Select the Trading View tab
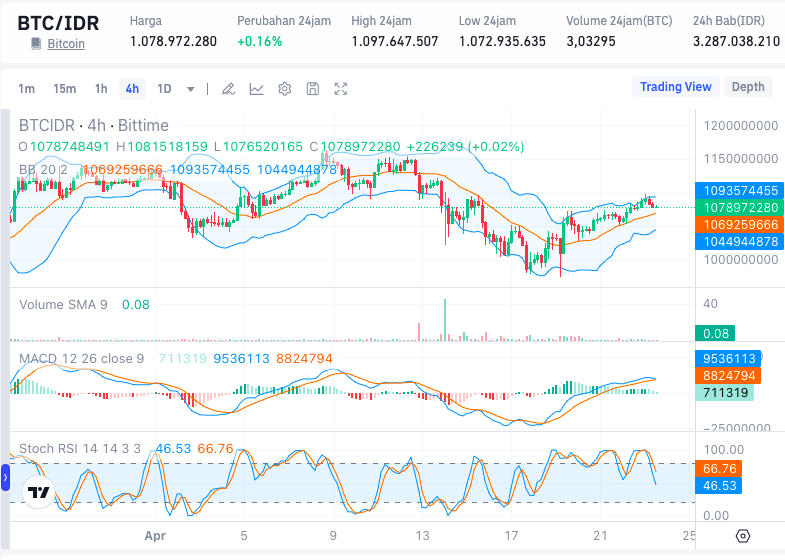Image resolution: width=785 pixels, height=560 pixels. coord(675,87)
